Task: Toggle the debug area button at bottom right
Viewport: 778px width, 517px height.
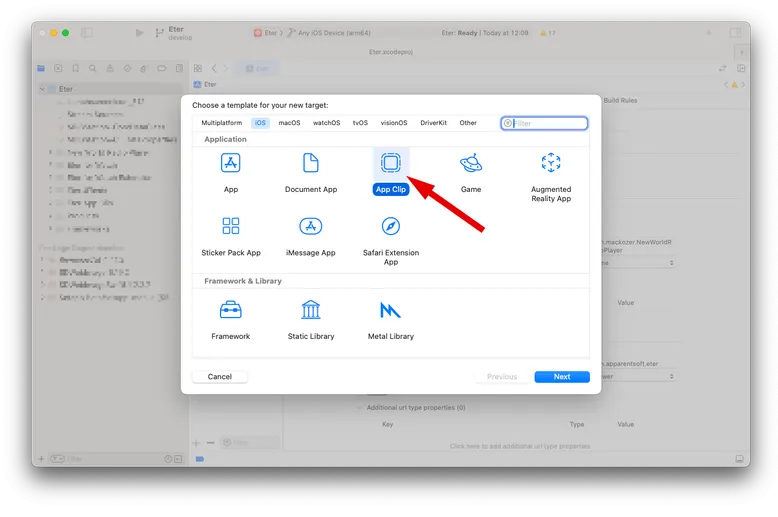Action: [x=739, y=458]
